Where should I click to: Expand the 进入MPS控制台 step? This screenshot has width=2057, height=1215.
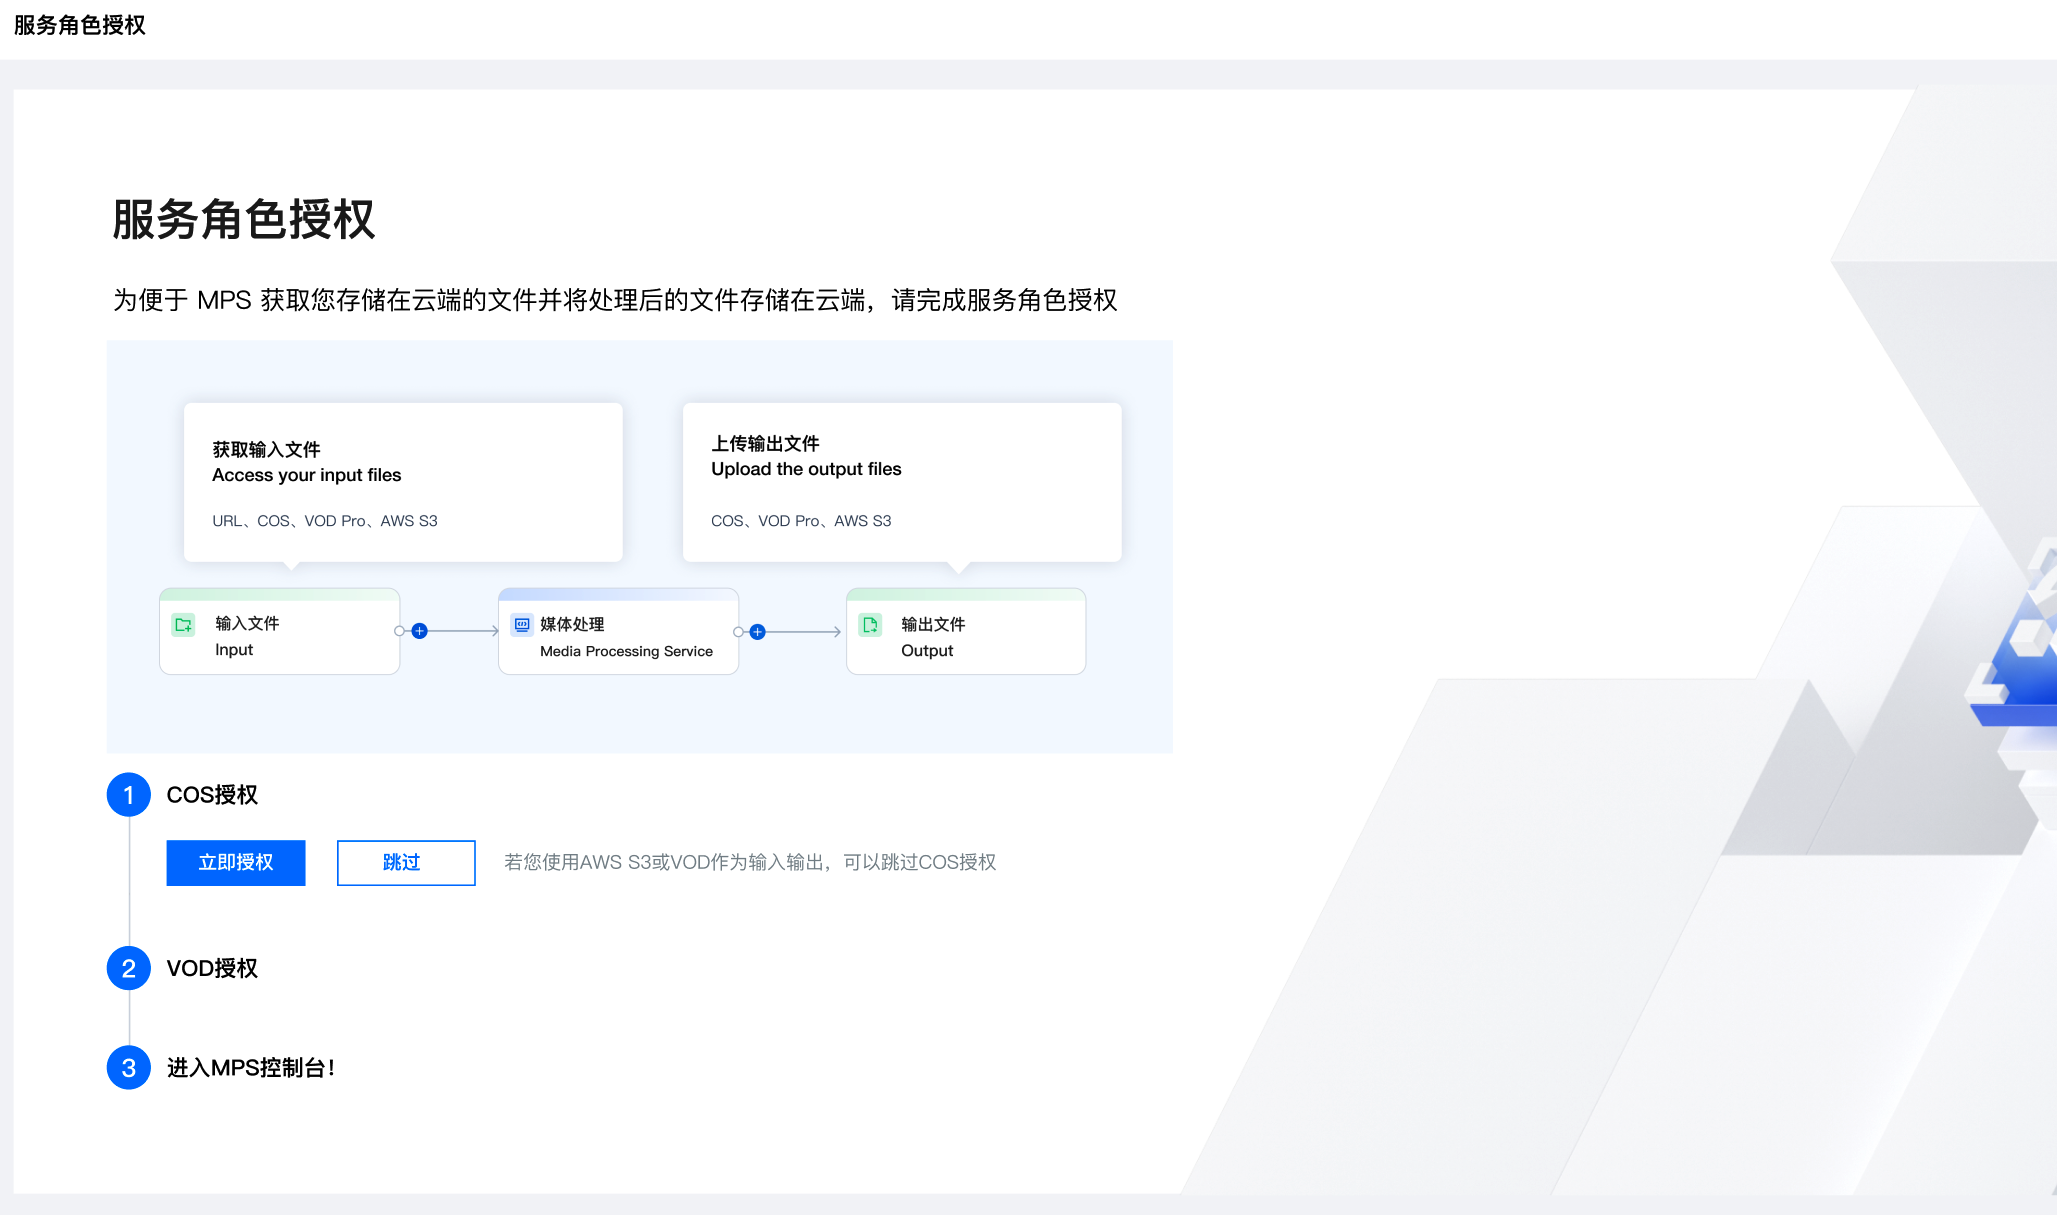tap(250, 1068)
